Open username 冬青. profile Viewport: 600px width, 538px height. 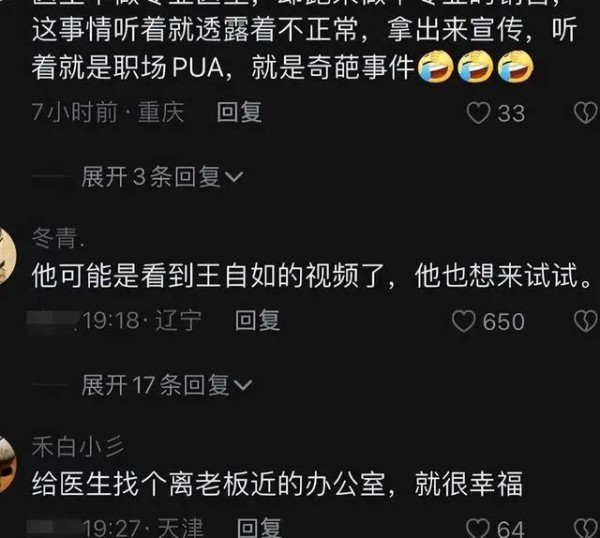click(58, 238)
